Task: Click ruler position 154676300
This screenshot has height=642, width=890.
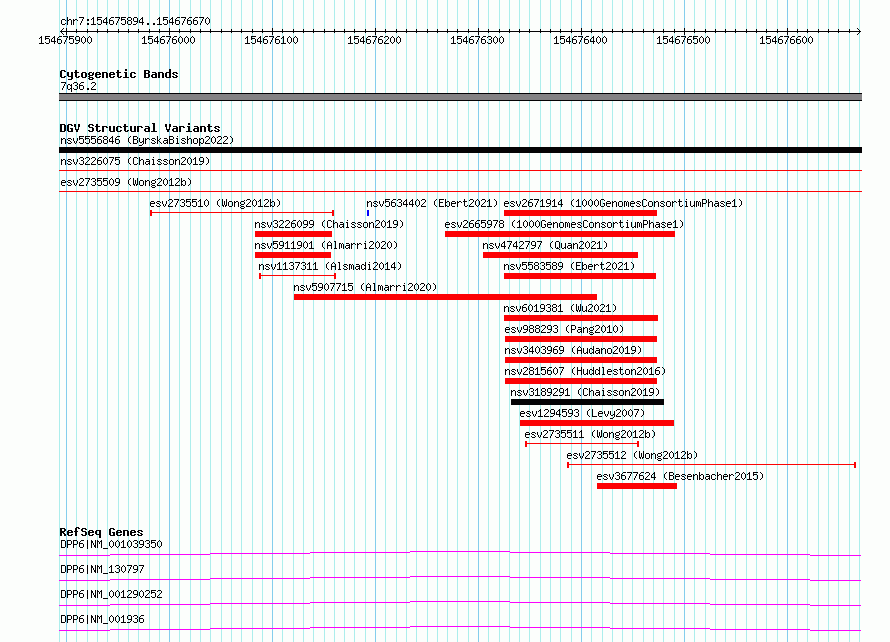Action: [x=477, y=40]
